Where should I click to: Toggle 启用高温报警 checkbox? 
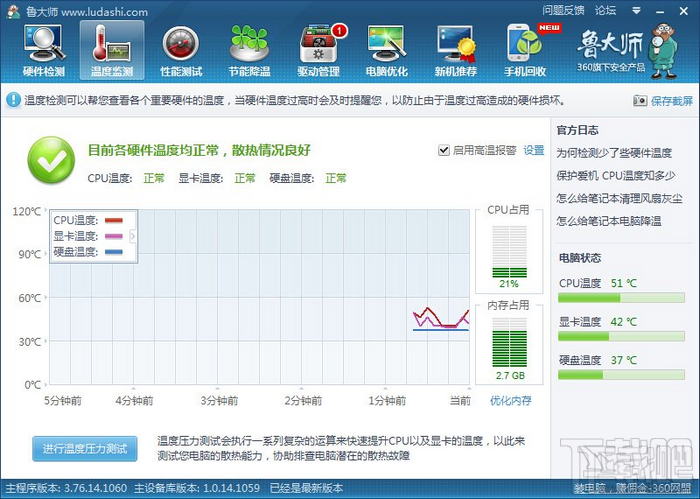(x=443, y=150)
